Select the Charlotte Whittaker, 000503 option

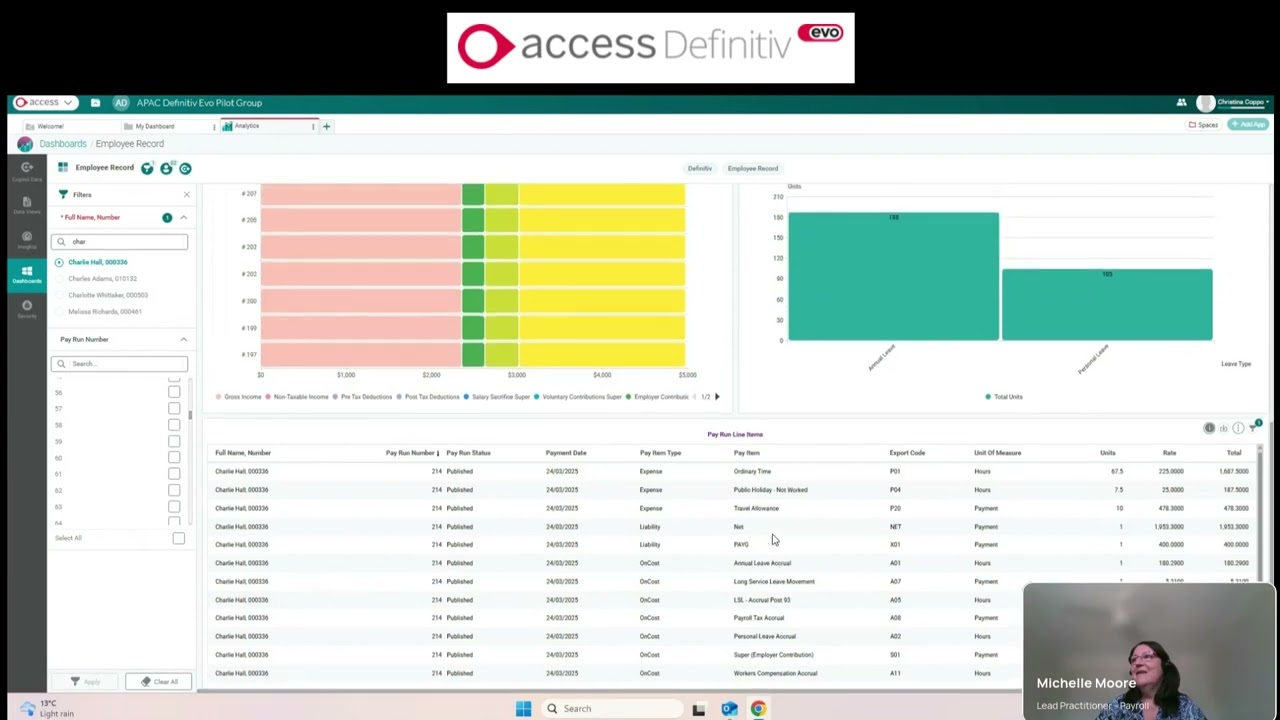click(x=108, y=295)
